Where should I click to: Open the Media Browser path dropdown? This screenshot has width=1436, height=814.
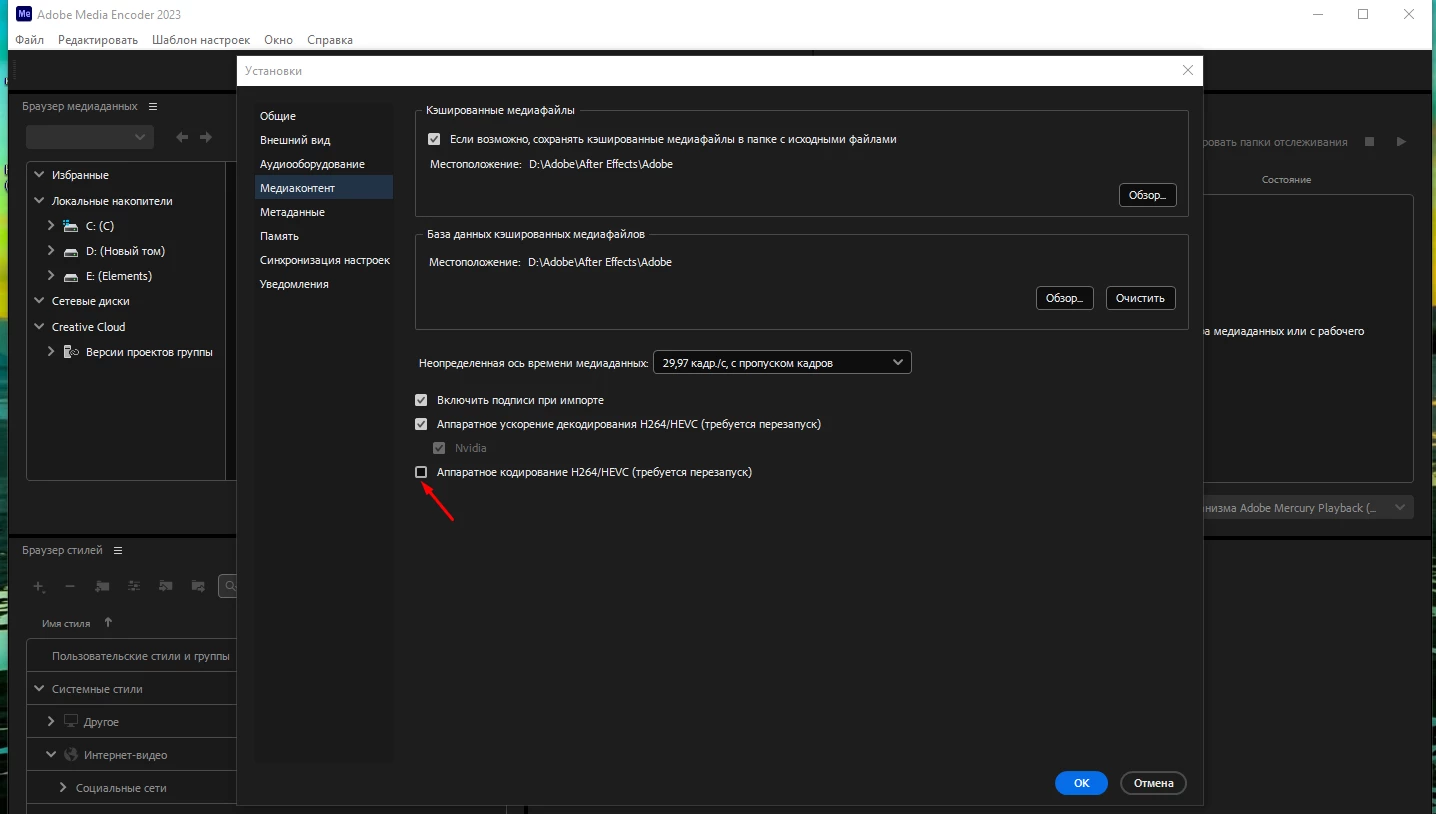coord(90,137)
